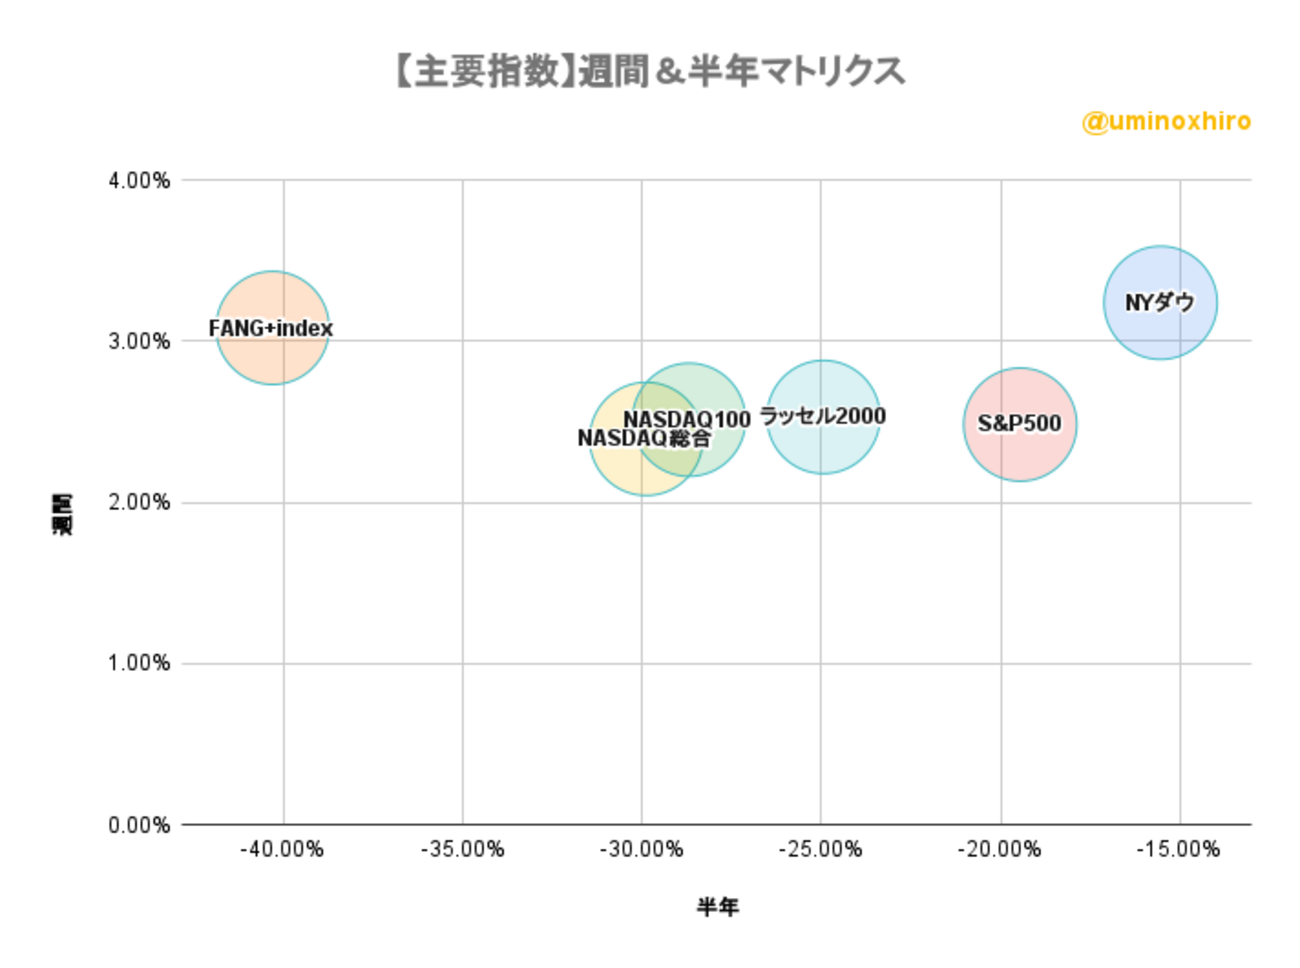
Task: Select the -35.00% x-axis label
Action: [x=462, y=850]
